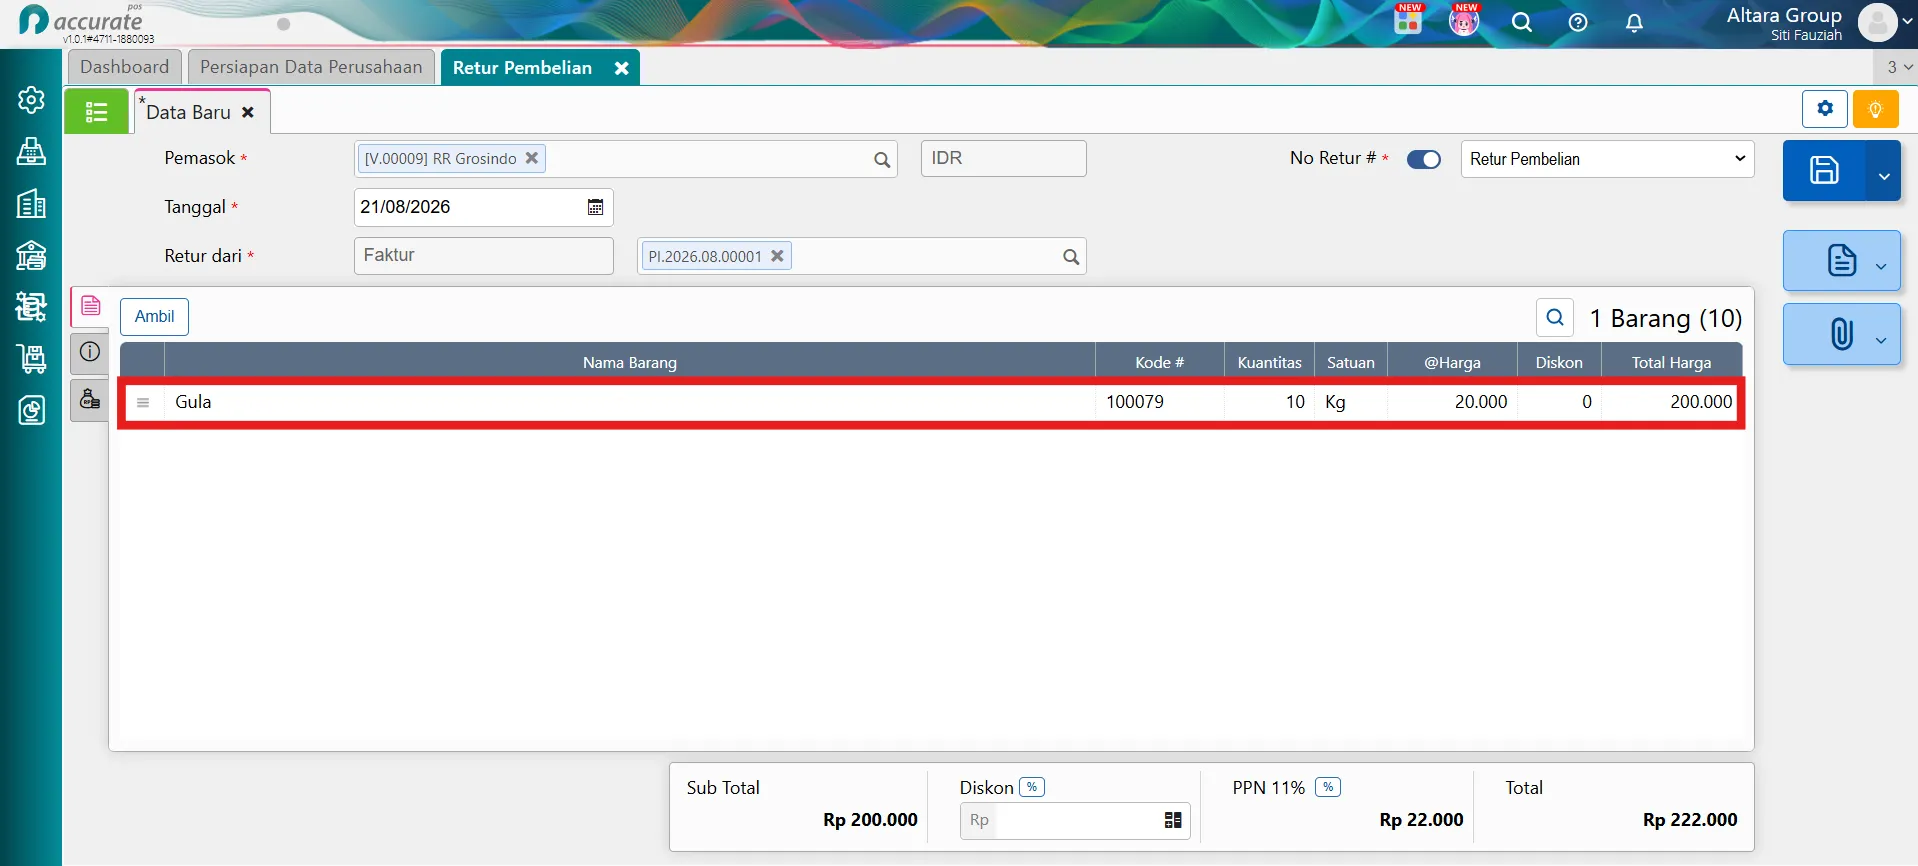
Task: Search invoices in the Faktur number field
Action: (x=1071, y=257)
